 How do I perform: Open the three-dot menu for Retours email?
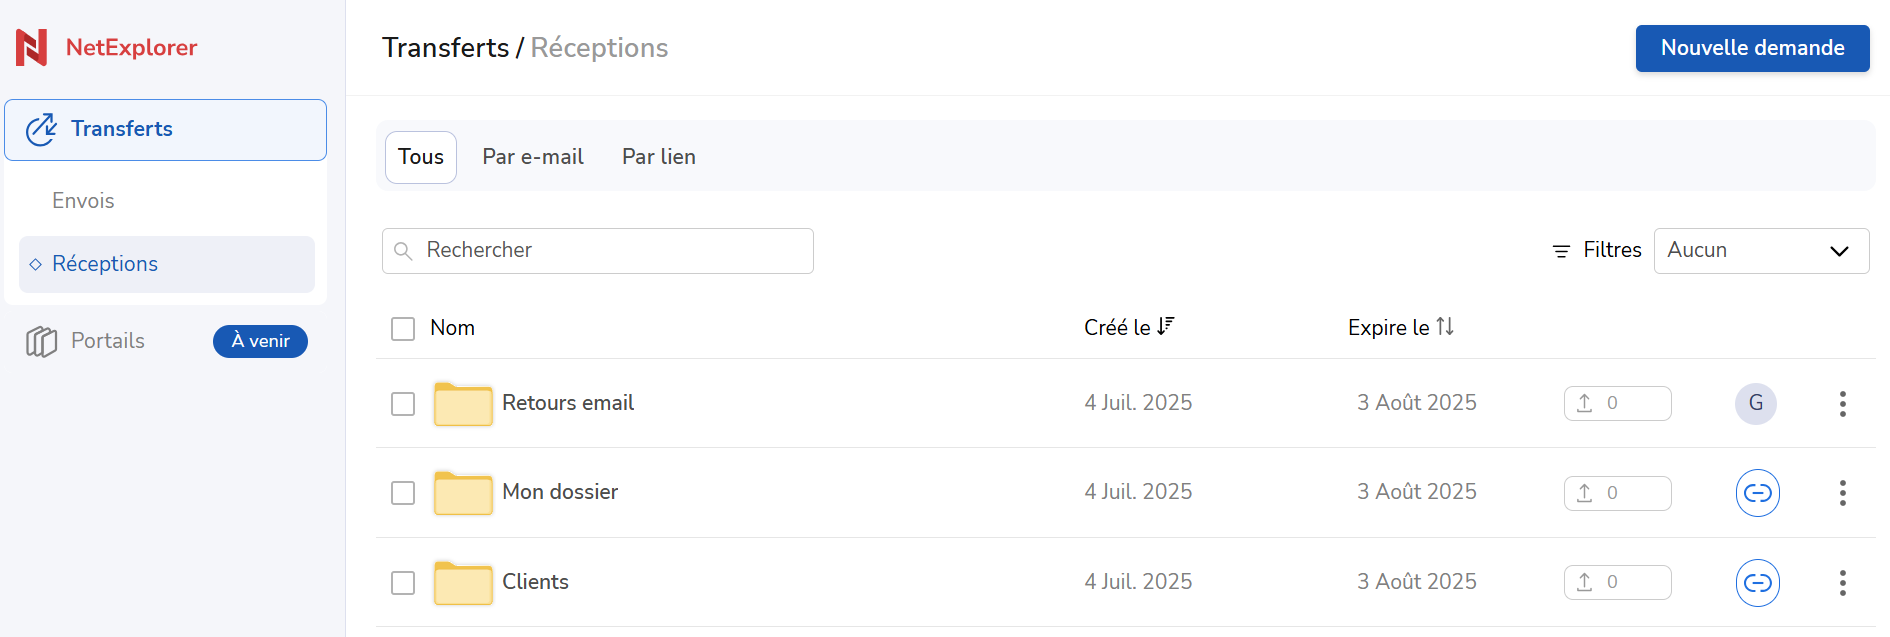[x=1842, y=404]
